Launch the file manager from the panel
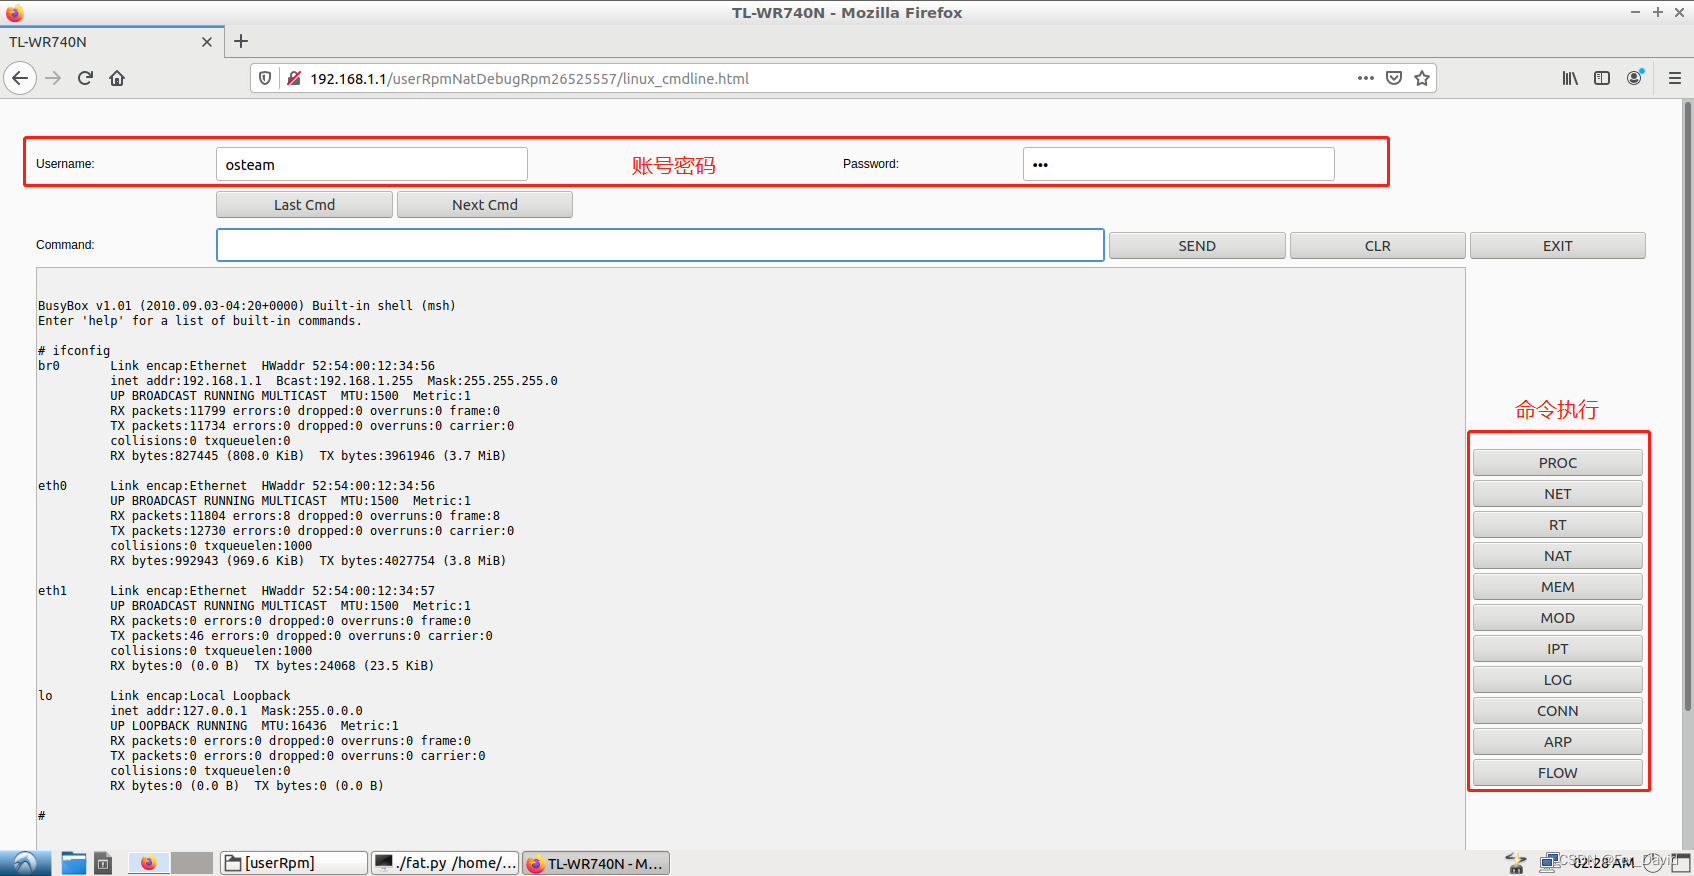The image size is (1694, 876). [74, 863]
